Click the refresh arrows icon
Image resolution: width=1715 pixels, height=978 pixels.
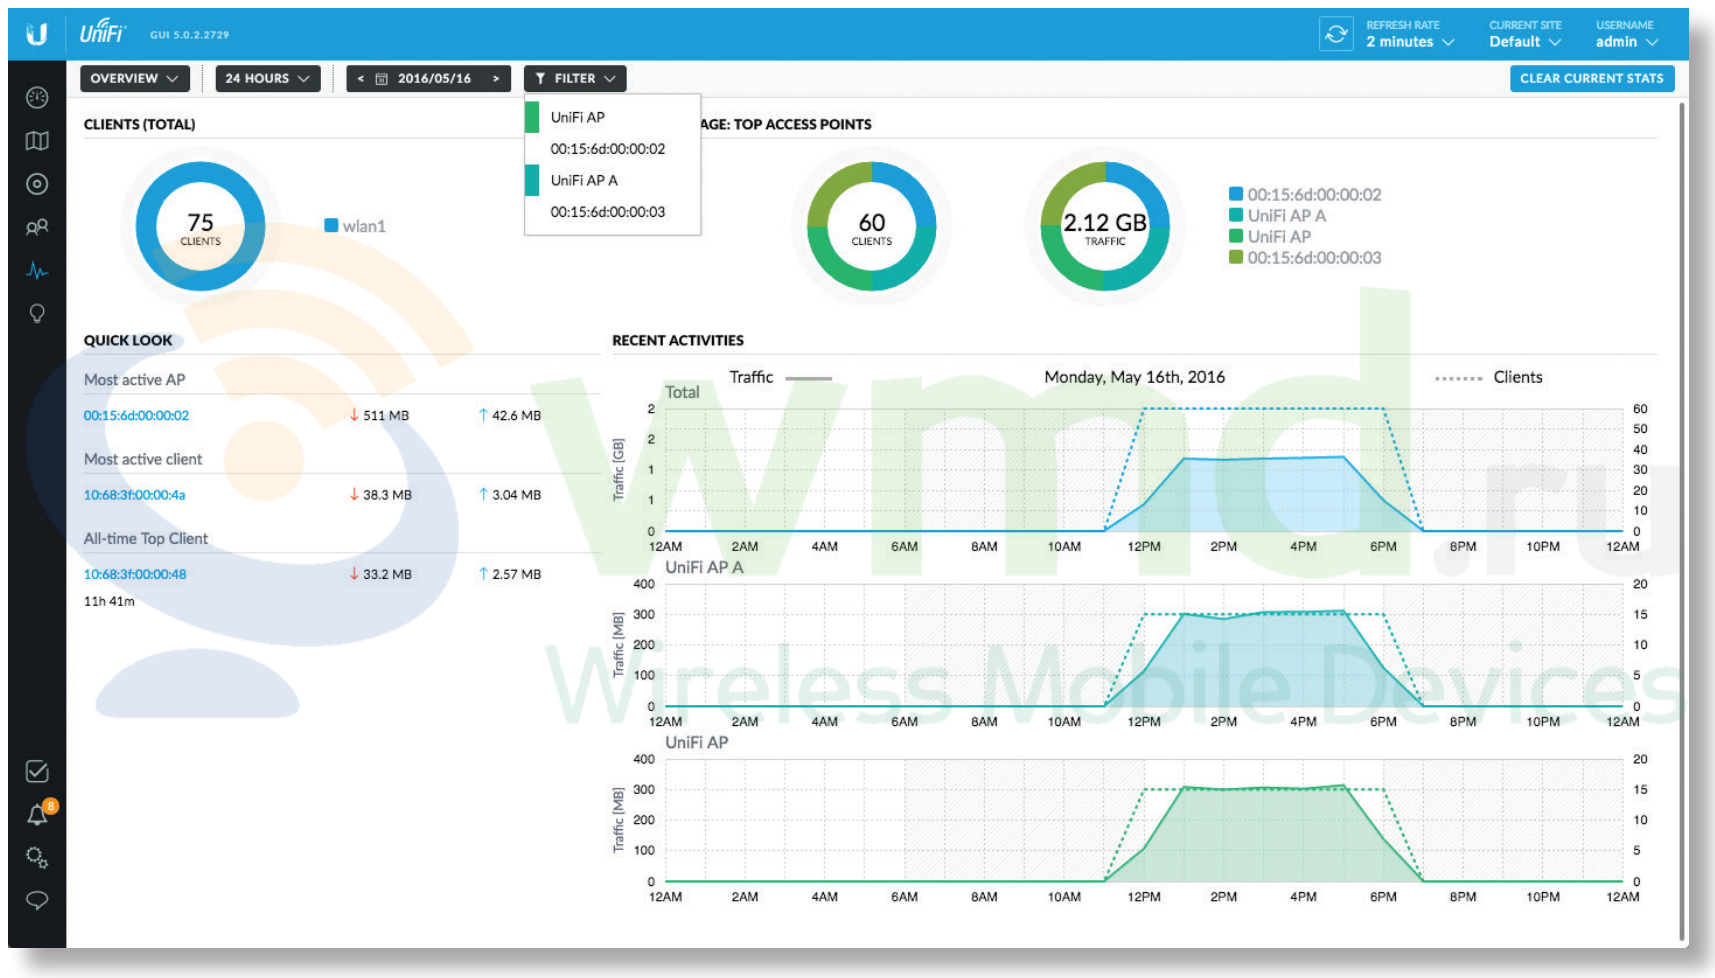(1336, 34)
